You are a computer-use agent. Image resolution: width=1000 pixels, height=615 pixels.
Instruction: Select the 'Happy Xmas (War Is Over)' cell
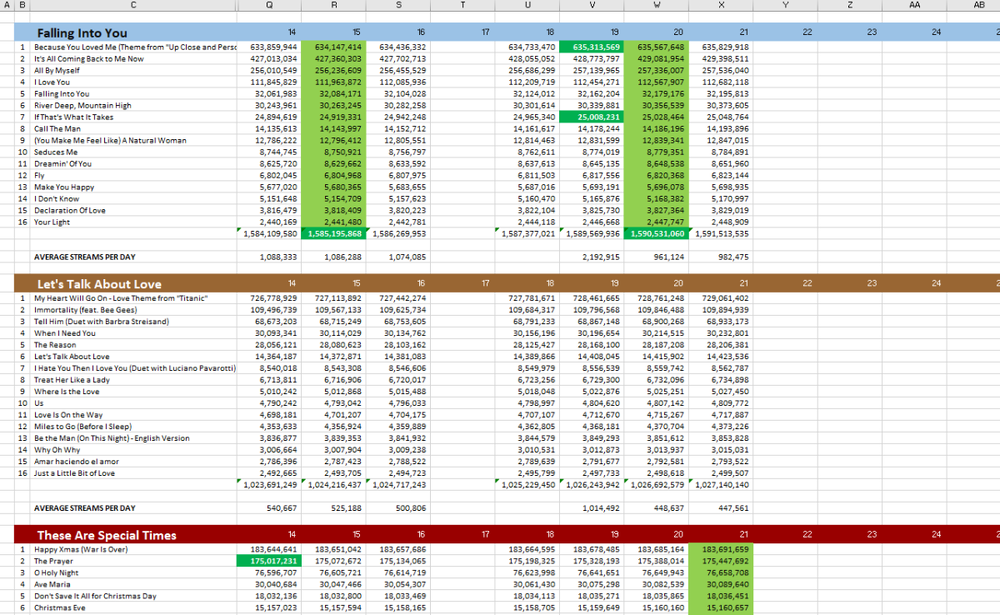[133, 550]
